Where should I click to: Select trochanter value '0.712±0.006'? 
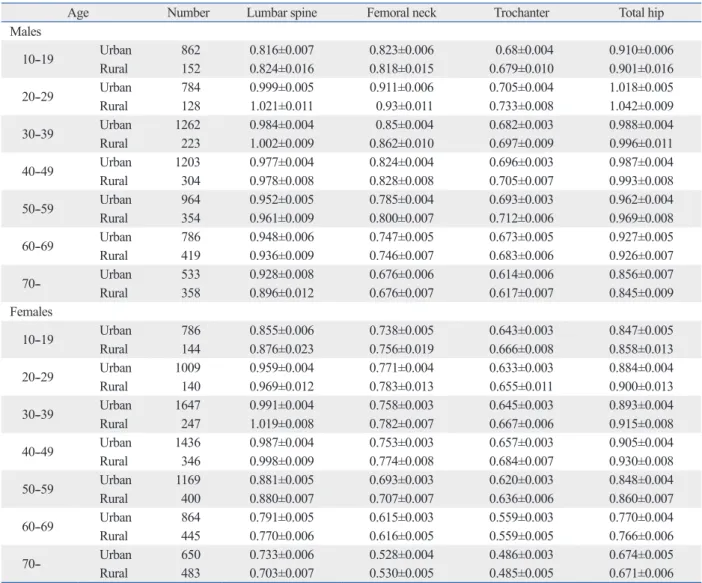pyautogui.click(x=521, y=219)
